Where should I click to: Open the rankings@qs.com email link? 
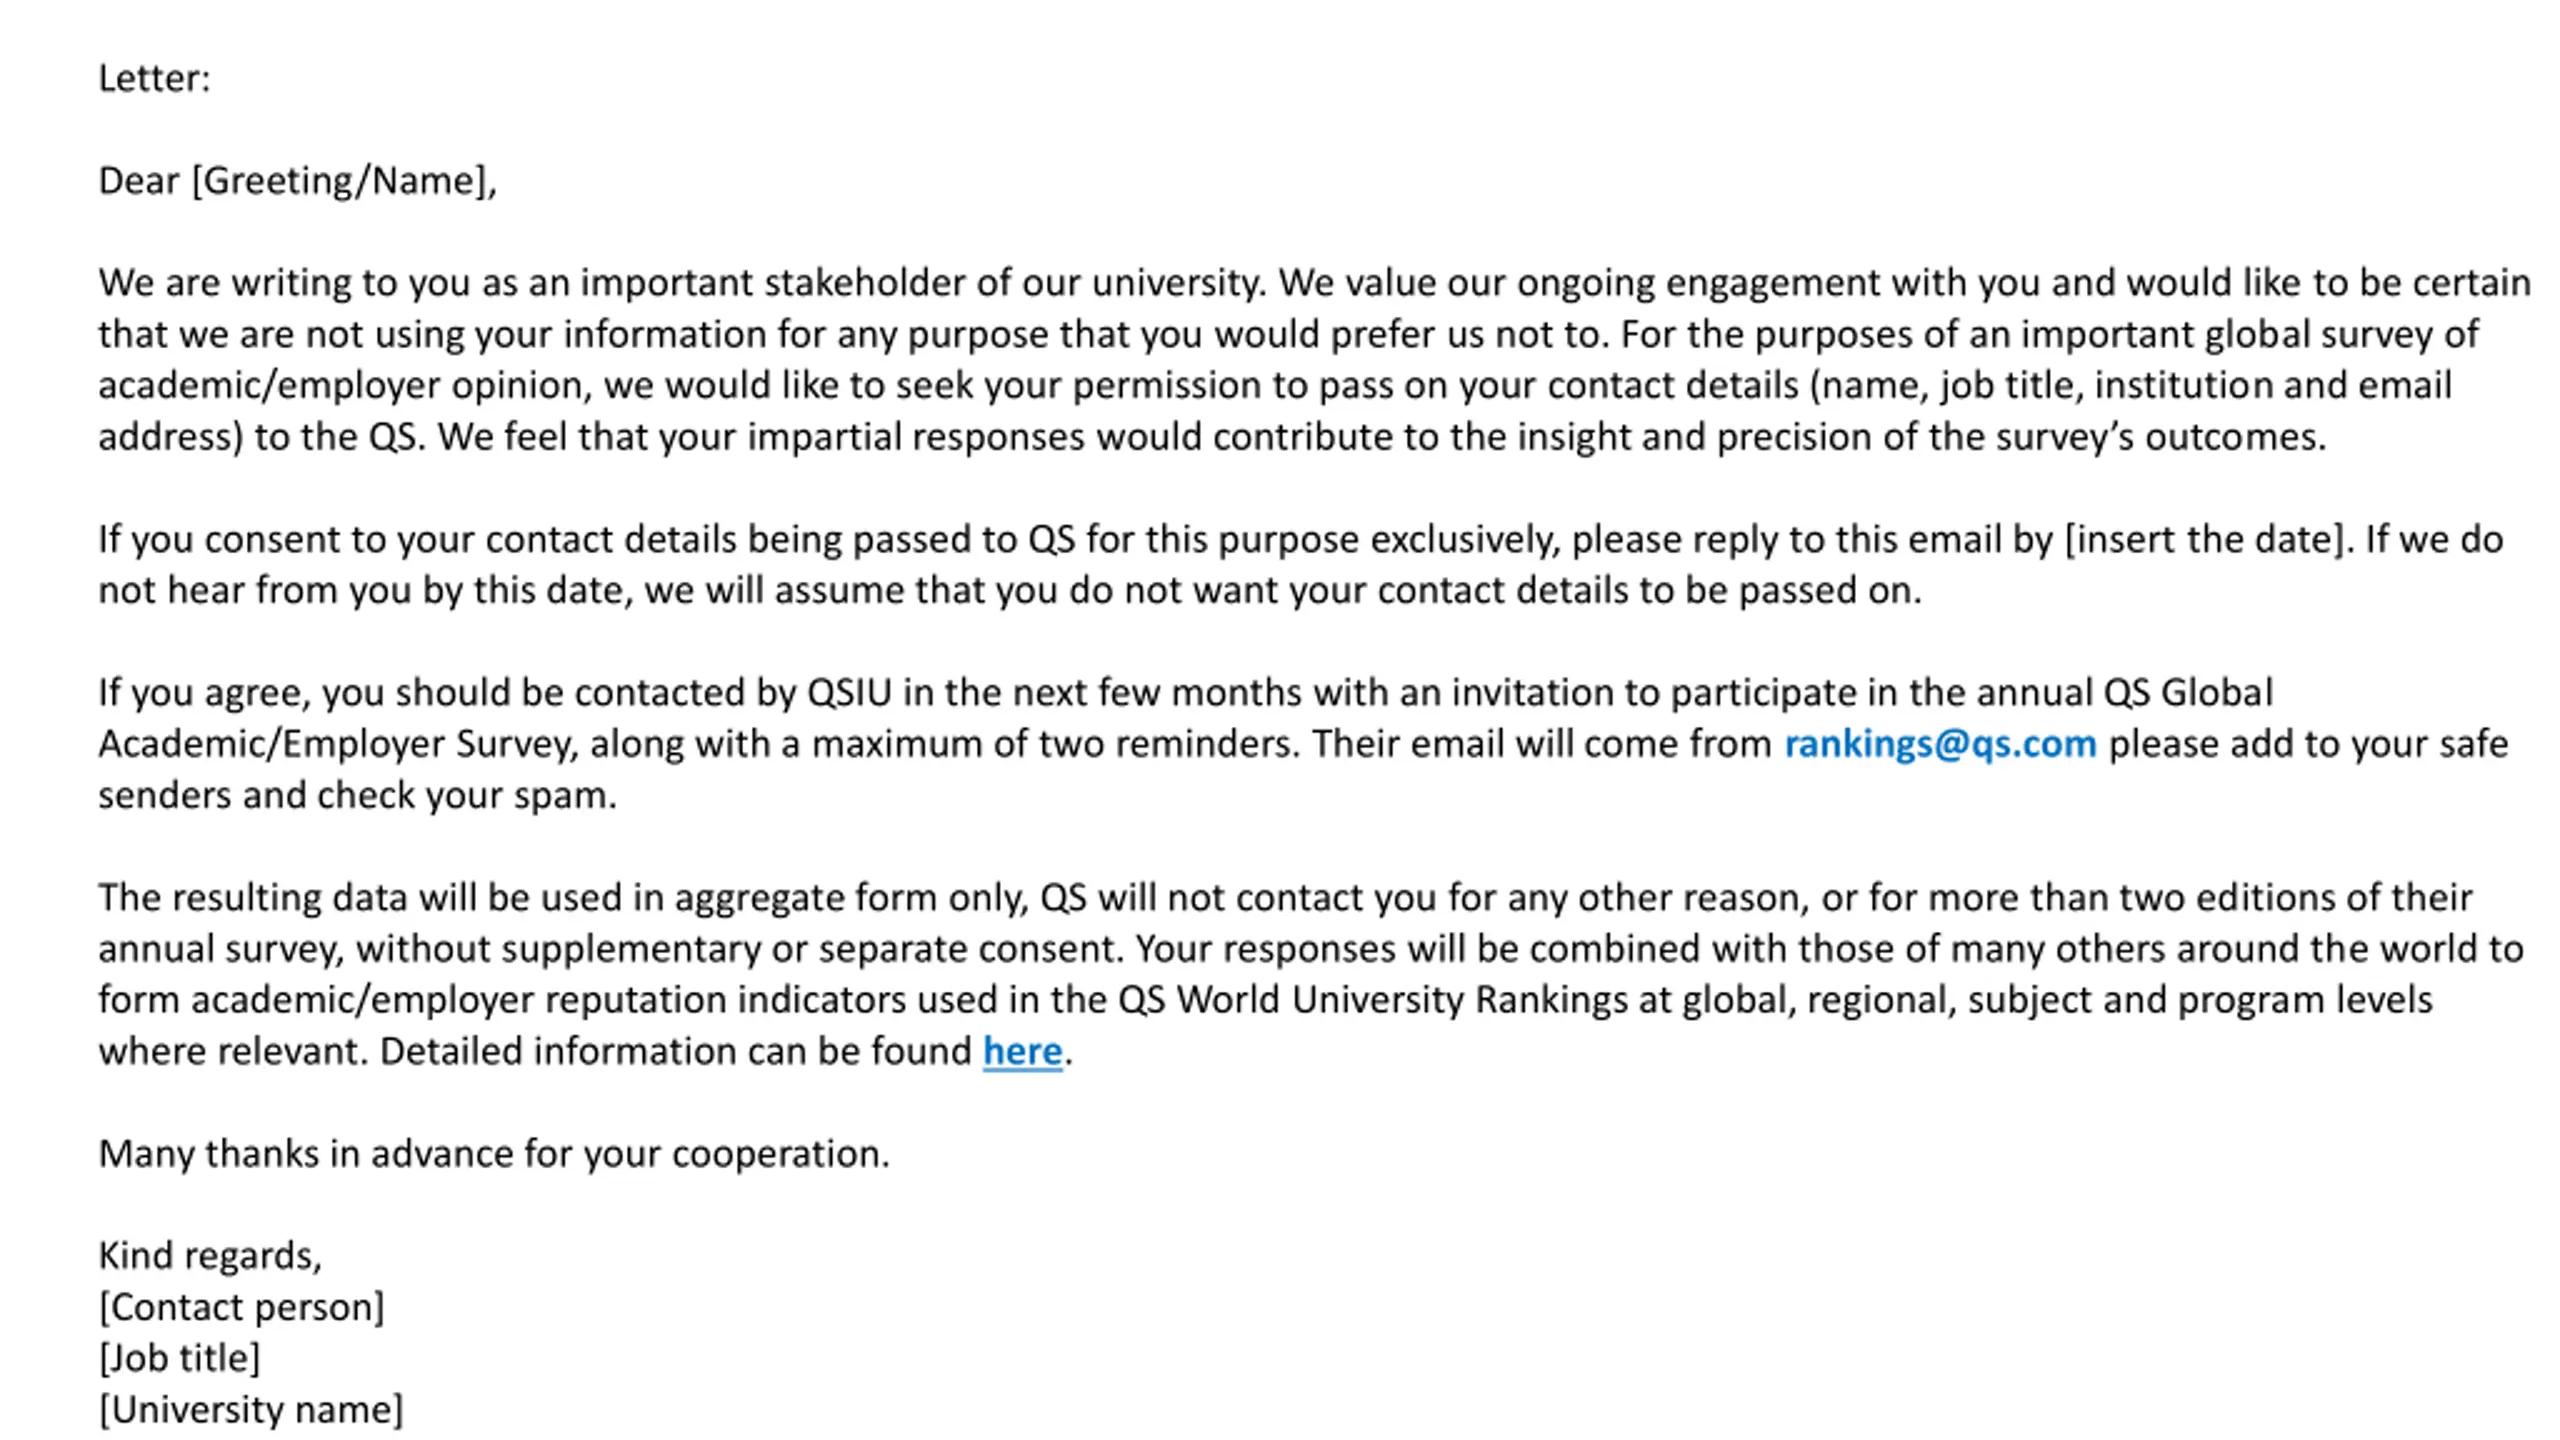pyautogui.click(x=1940, y=744)
